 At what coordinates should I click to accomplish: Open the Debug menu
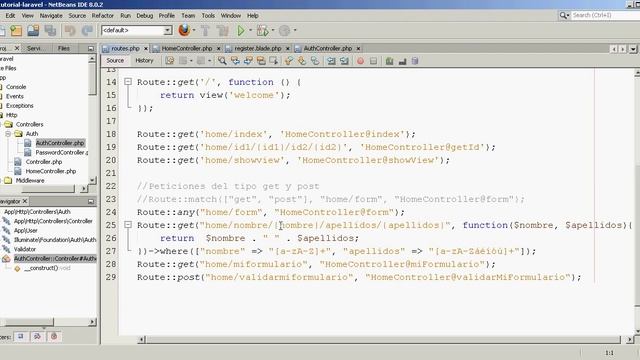pos(144,16)
